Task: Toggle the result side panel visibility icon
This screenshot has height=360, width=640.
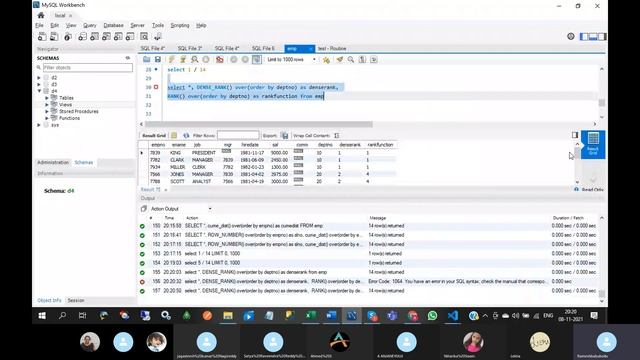Action: [x=575, y=135]
